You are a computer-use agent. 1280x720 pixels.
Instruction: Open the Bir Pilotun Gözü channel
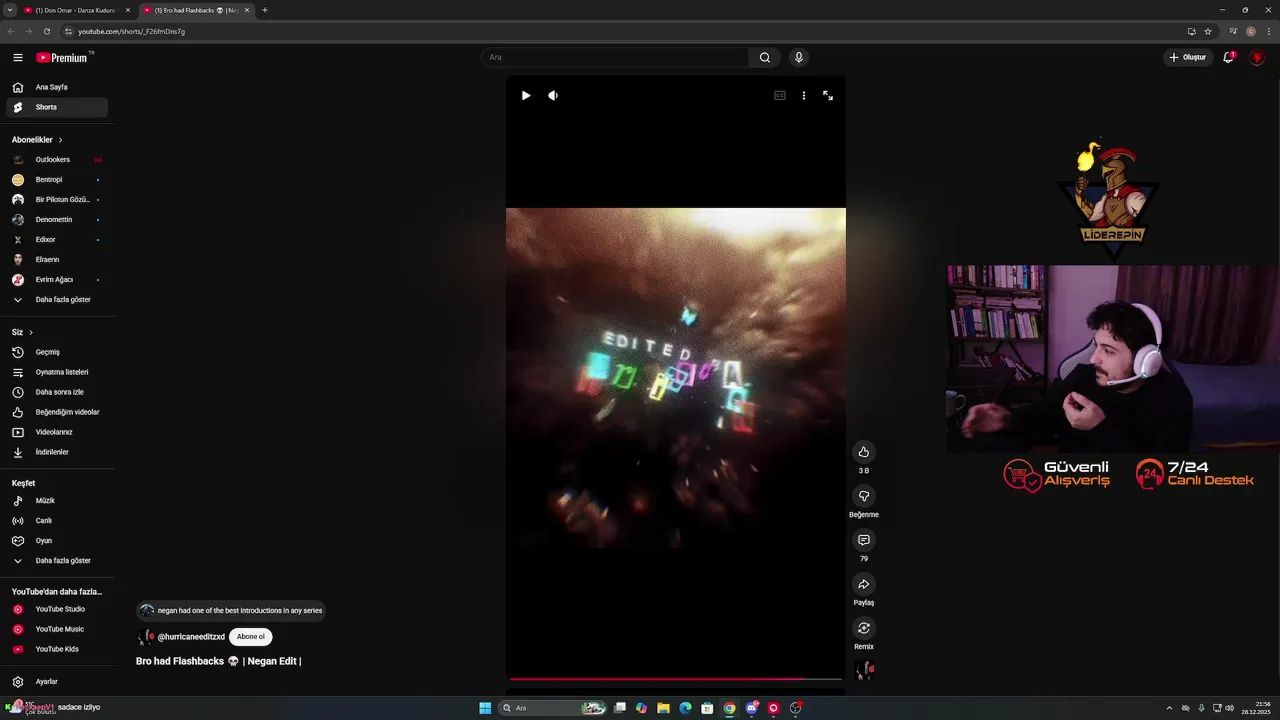57,200
